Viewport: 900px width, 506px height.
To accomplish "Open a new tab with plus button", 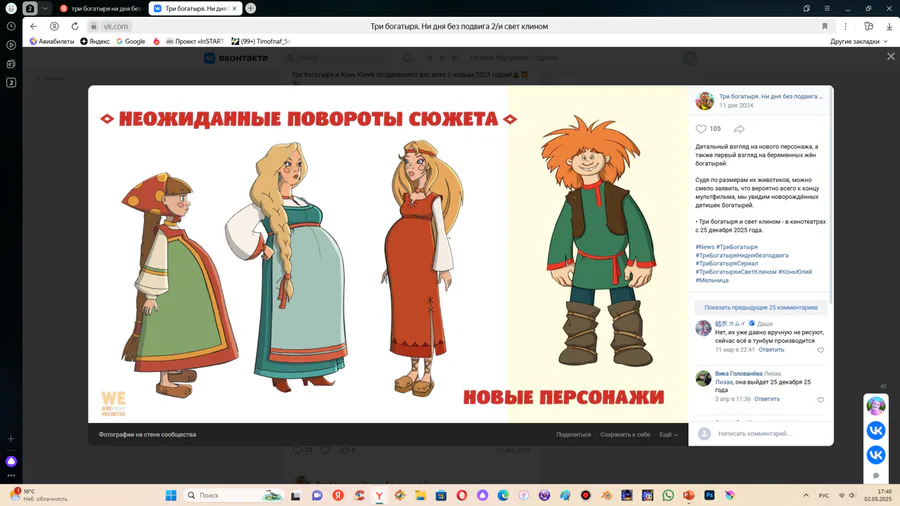I will click(251, 9).
